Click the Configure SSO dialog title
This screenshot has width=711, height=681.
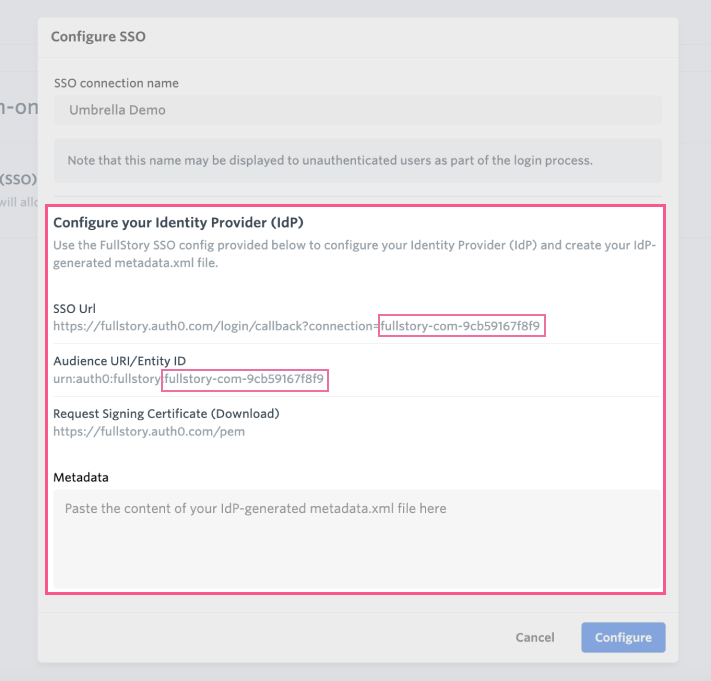[x=99, y=37]
